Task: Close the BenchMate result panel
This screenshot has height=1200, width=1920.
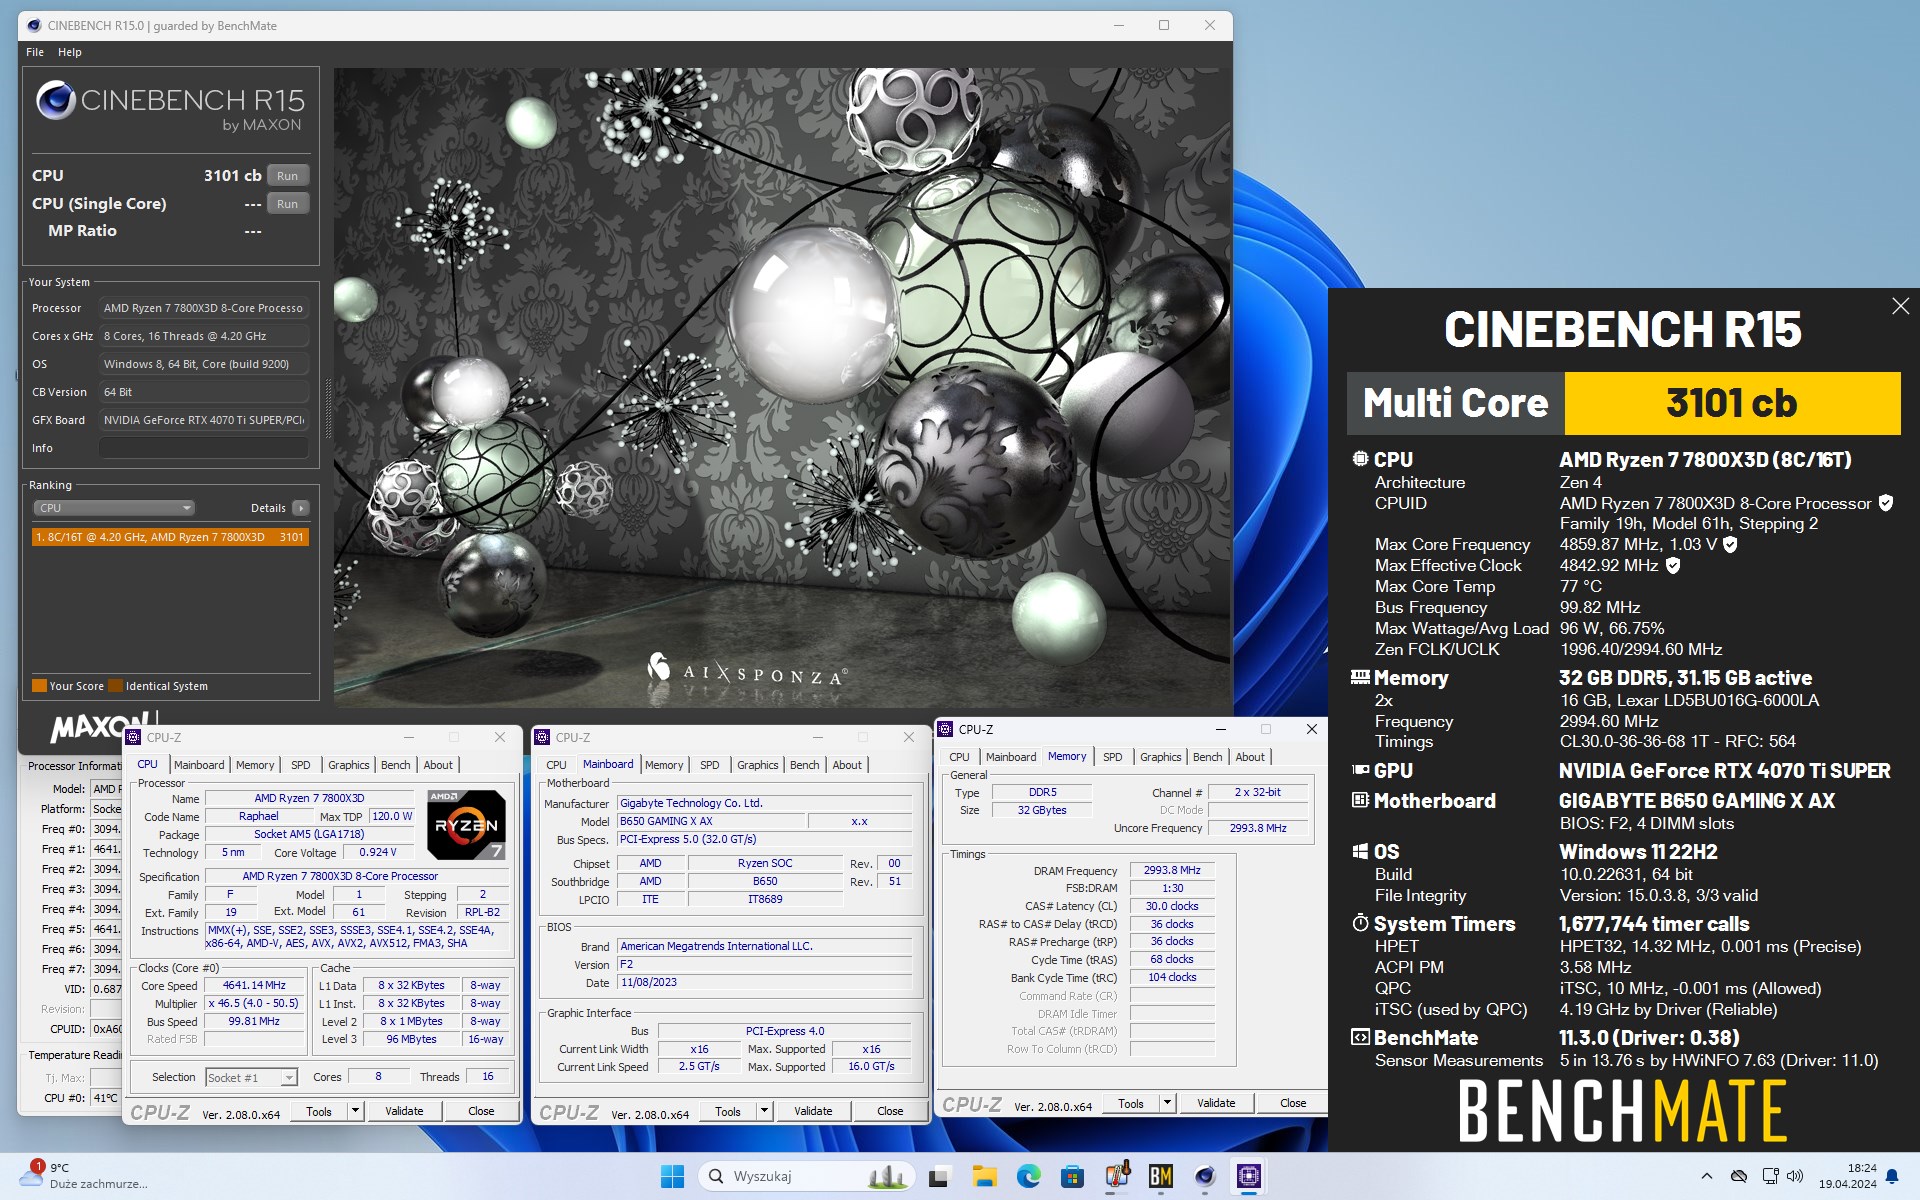Action: click(x=1900, y=306)
